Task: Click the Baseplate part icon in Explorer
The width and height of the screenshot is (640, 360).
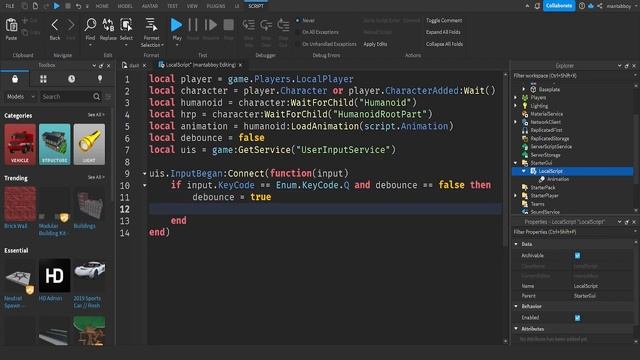Action: tap(533, 89)
